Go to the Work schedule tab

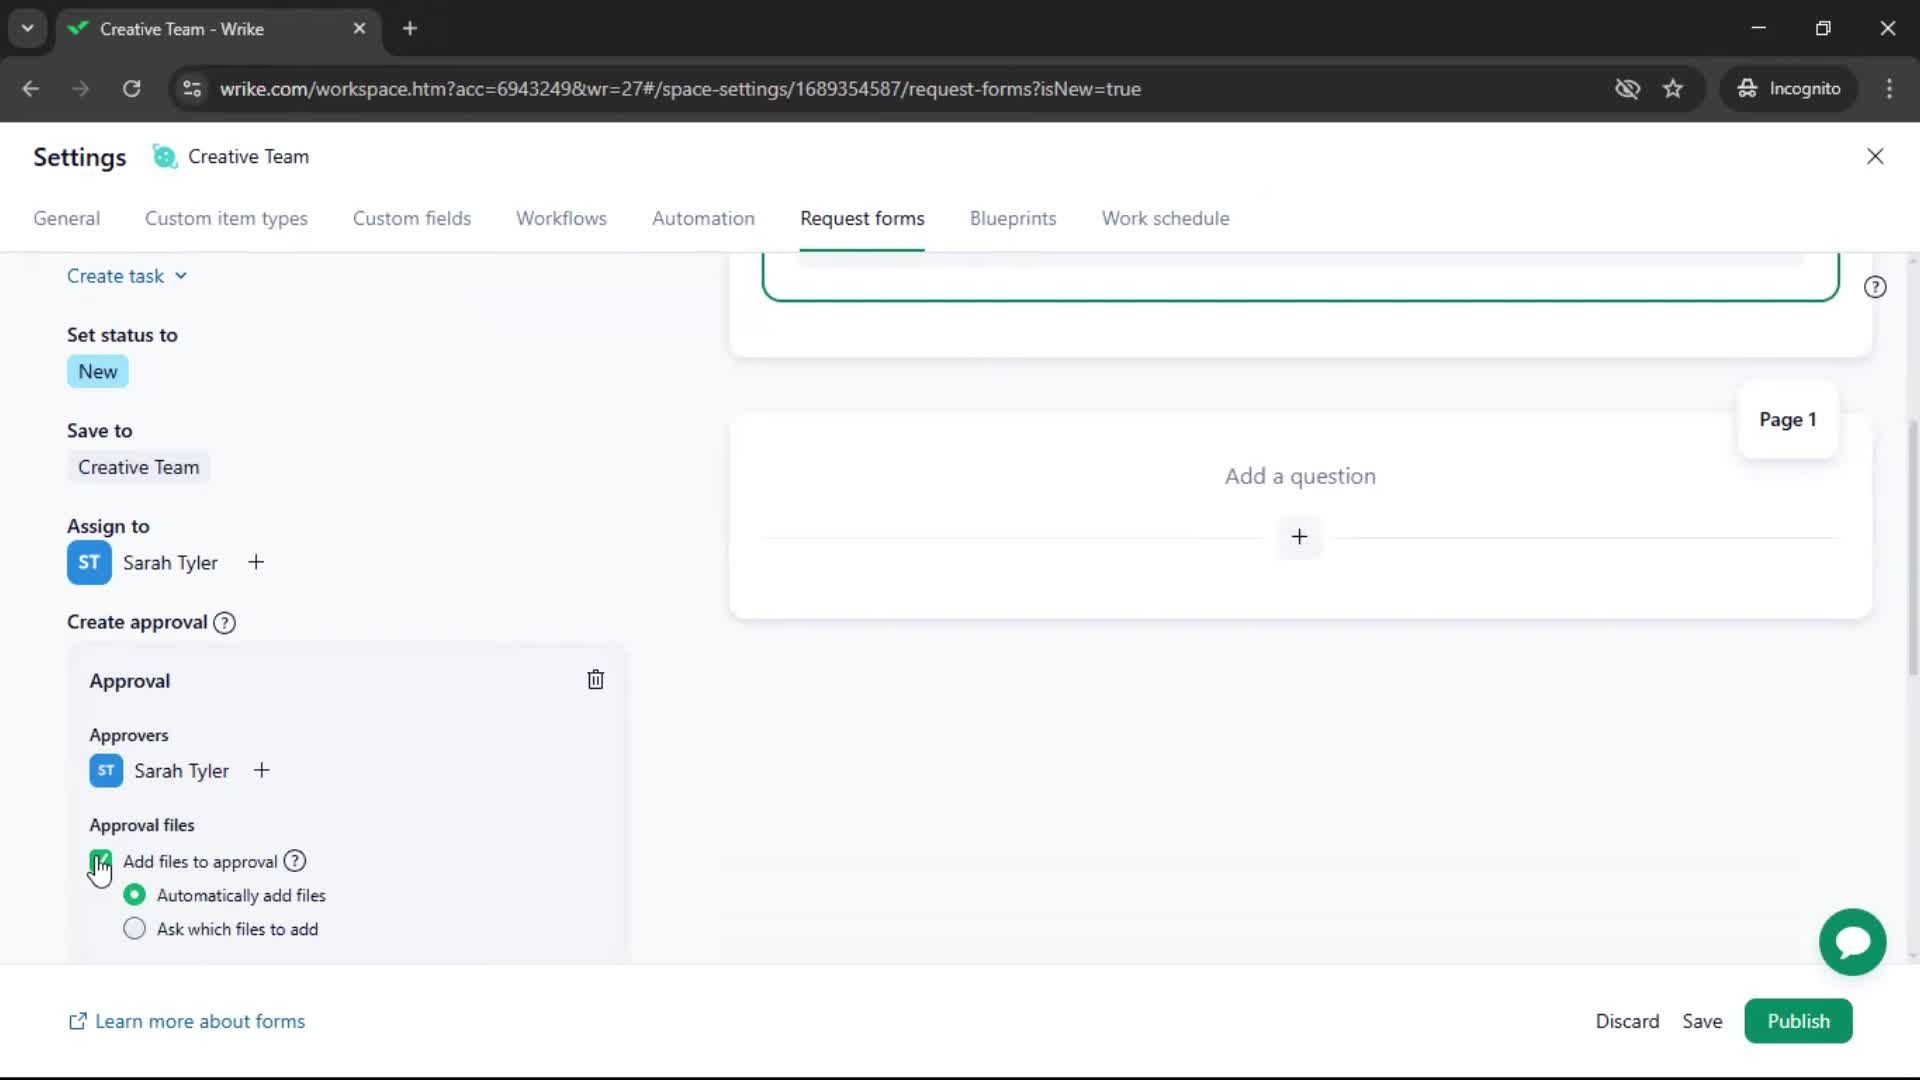(1166, 219)
